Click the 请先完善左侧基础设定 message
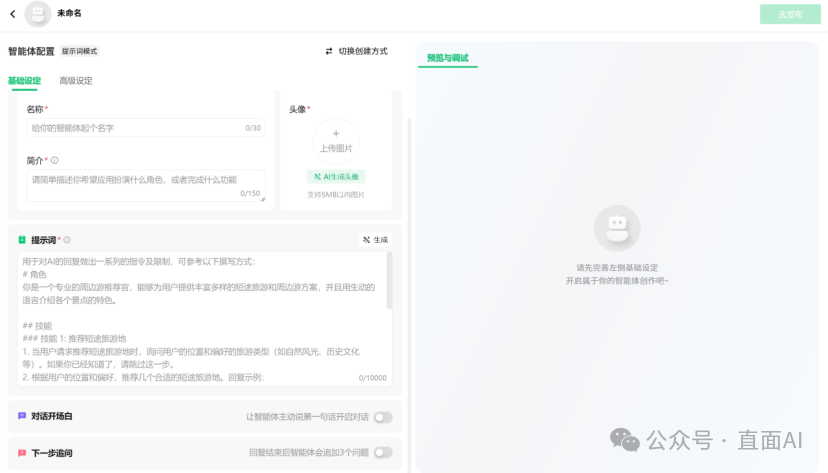The width and height of the screenshot is (828, 473). click(617, 268)
